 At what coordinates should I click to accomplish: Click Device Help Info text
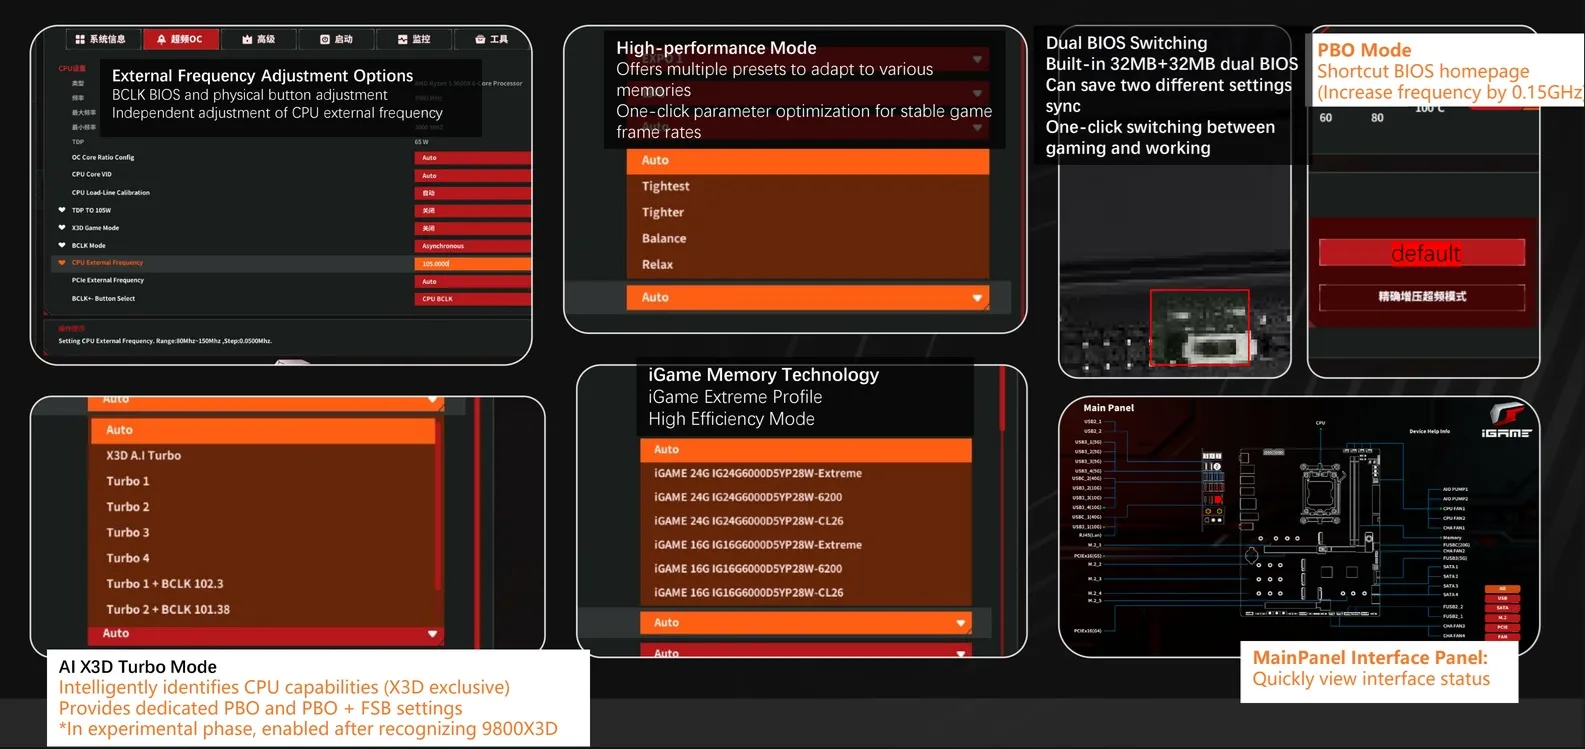pyautogui.click(x=1429, y=431)
